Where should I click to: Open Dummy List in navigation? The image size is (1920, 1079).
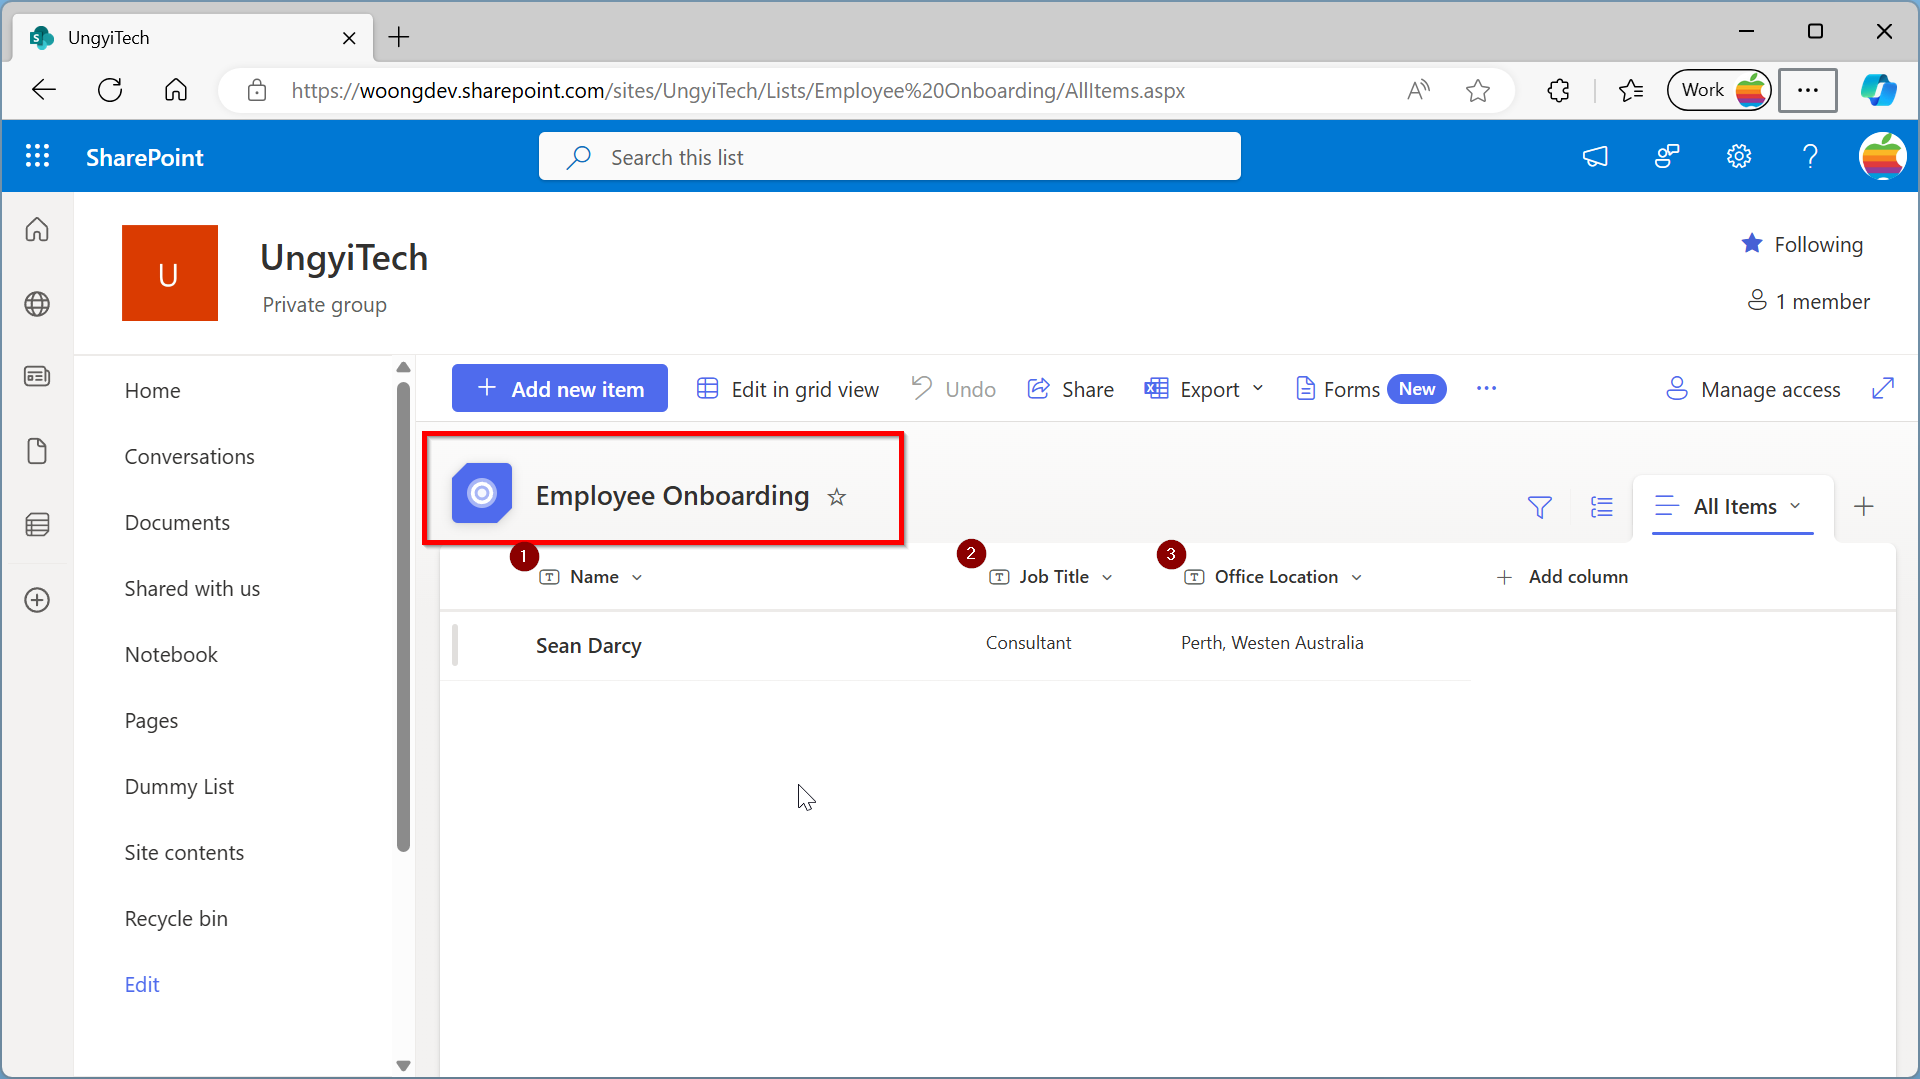point(179,787)
